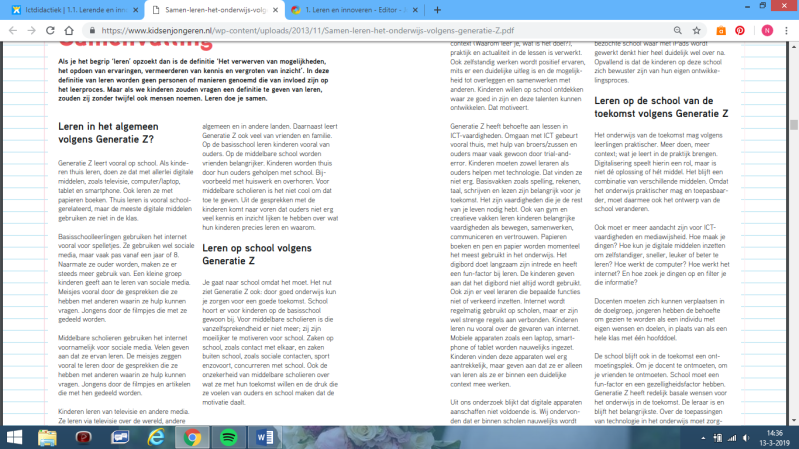Viewport: 799px width, 449px height.
Task: Click heading 'Leren op school volgens Generatie Z'
Action: pyautogui.click(x=257, y=254)
